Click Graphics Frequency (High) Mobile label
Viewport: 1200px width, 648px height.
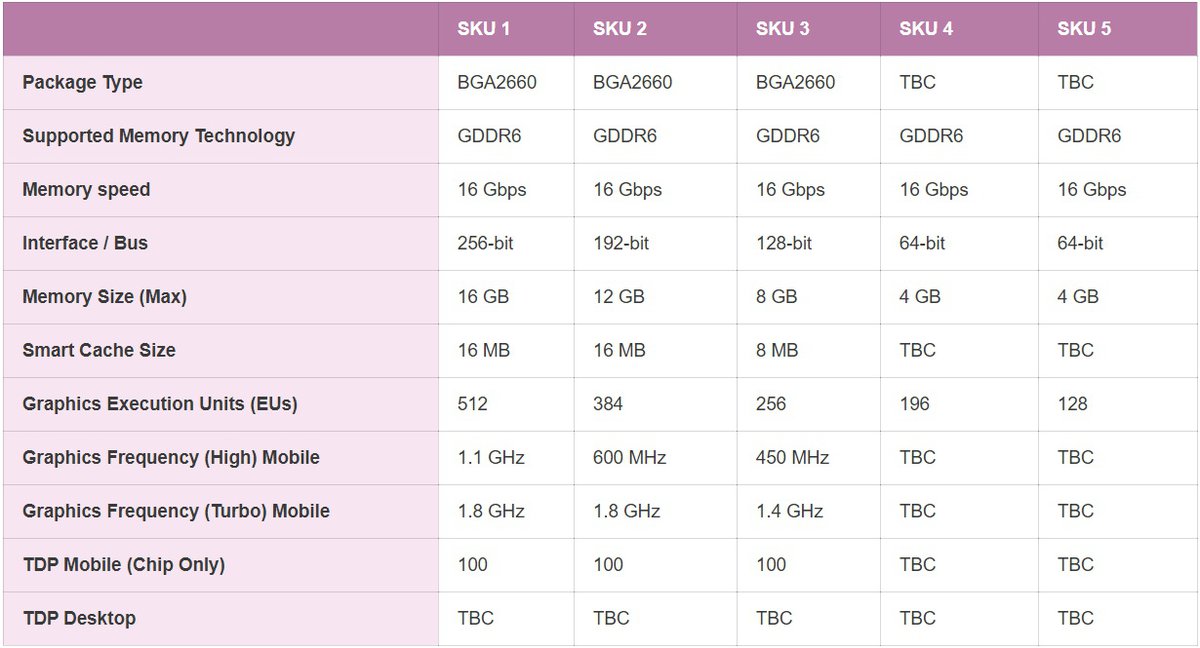click(171, 458)
